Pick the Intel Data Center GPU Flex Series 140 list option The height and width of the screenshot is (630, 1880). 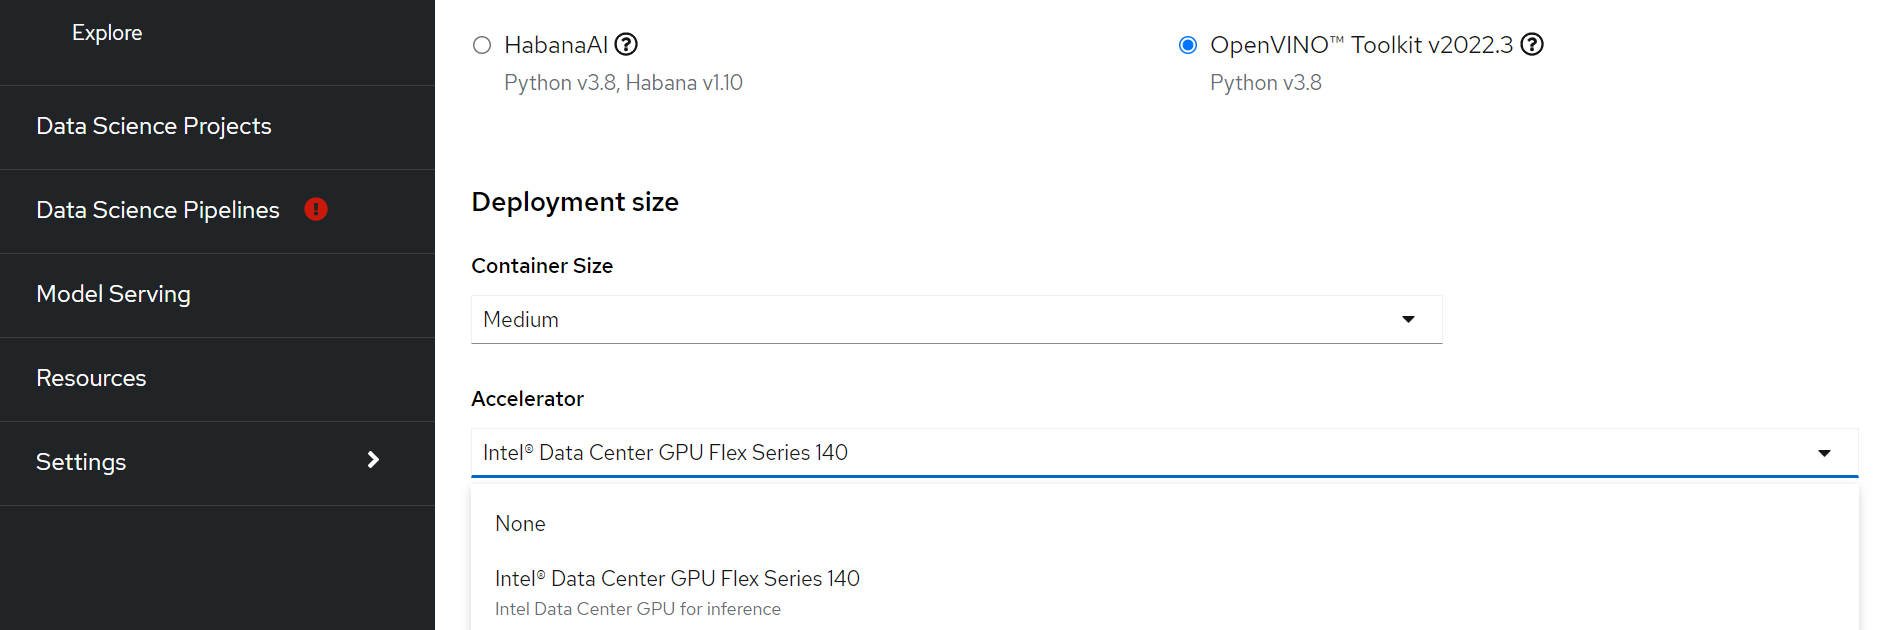coord(677,579)
